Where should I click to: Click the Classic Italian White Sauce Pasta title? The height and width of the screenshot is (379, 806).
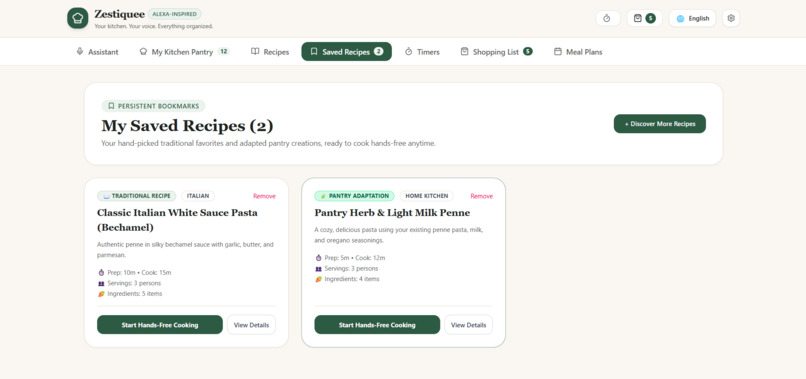[177, 220]
